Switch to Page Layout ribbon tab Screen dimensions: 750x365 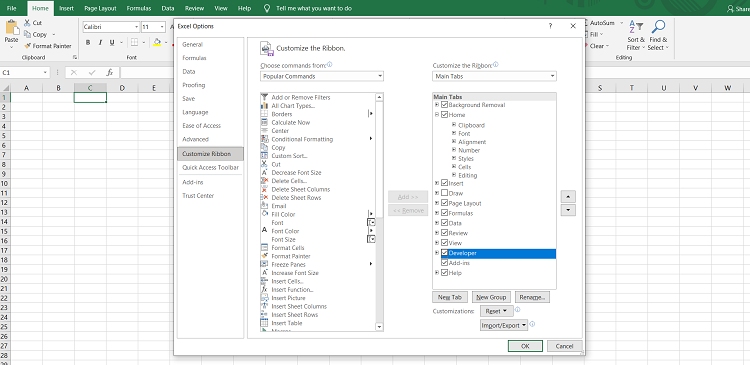pos(100,8)
